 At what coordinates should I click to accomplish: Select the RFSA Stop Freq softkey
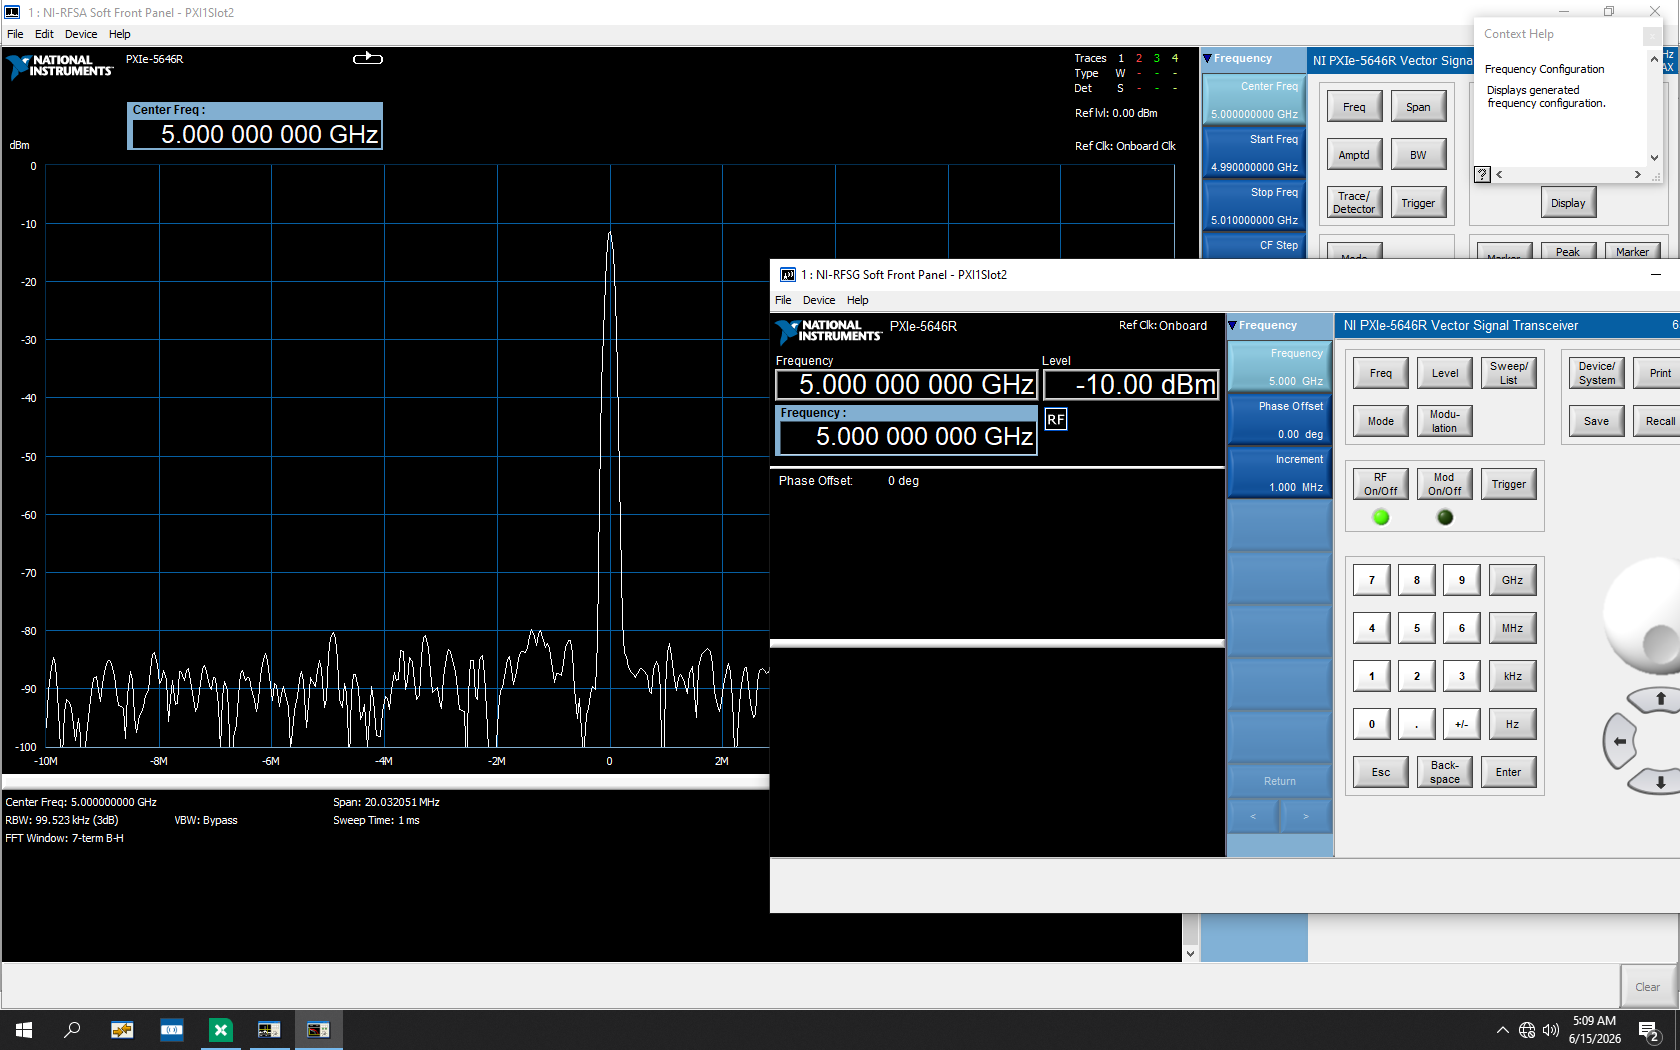(x=1254, y=206)
